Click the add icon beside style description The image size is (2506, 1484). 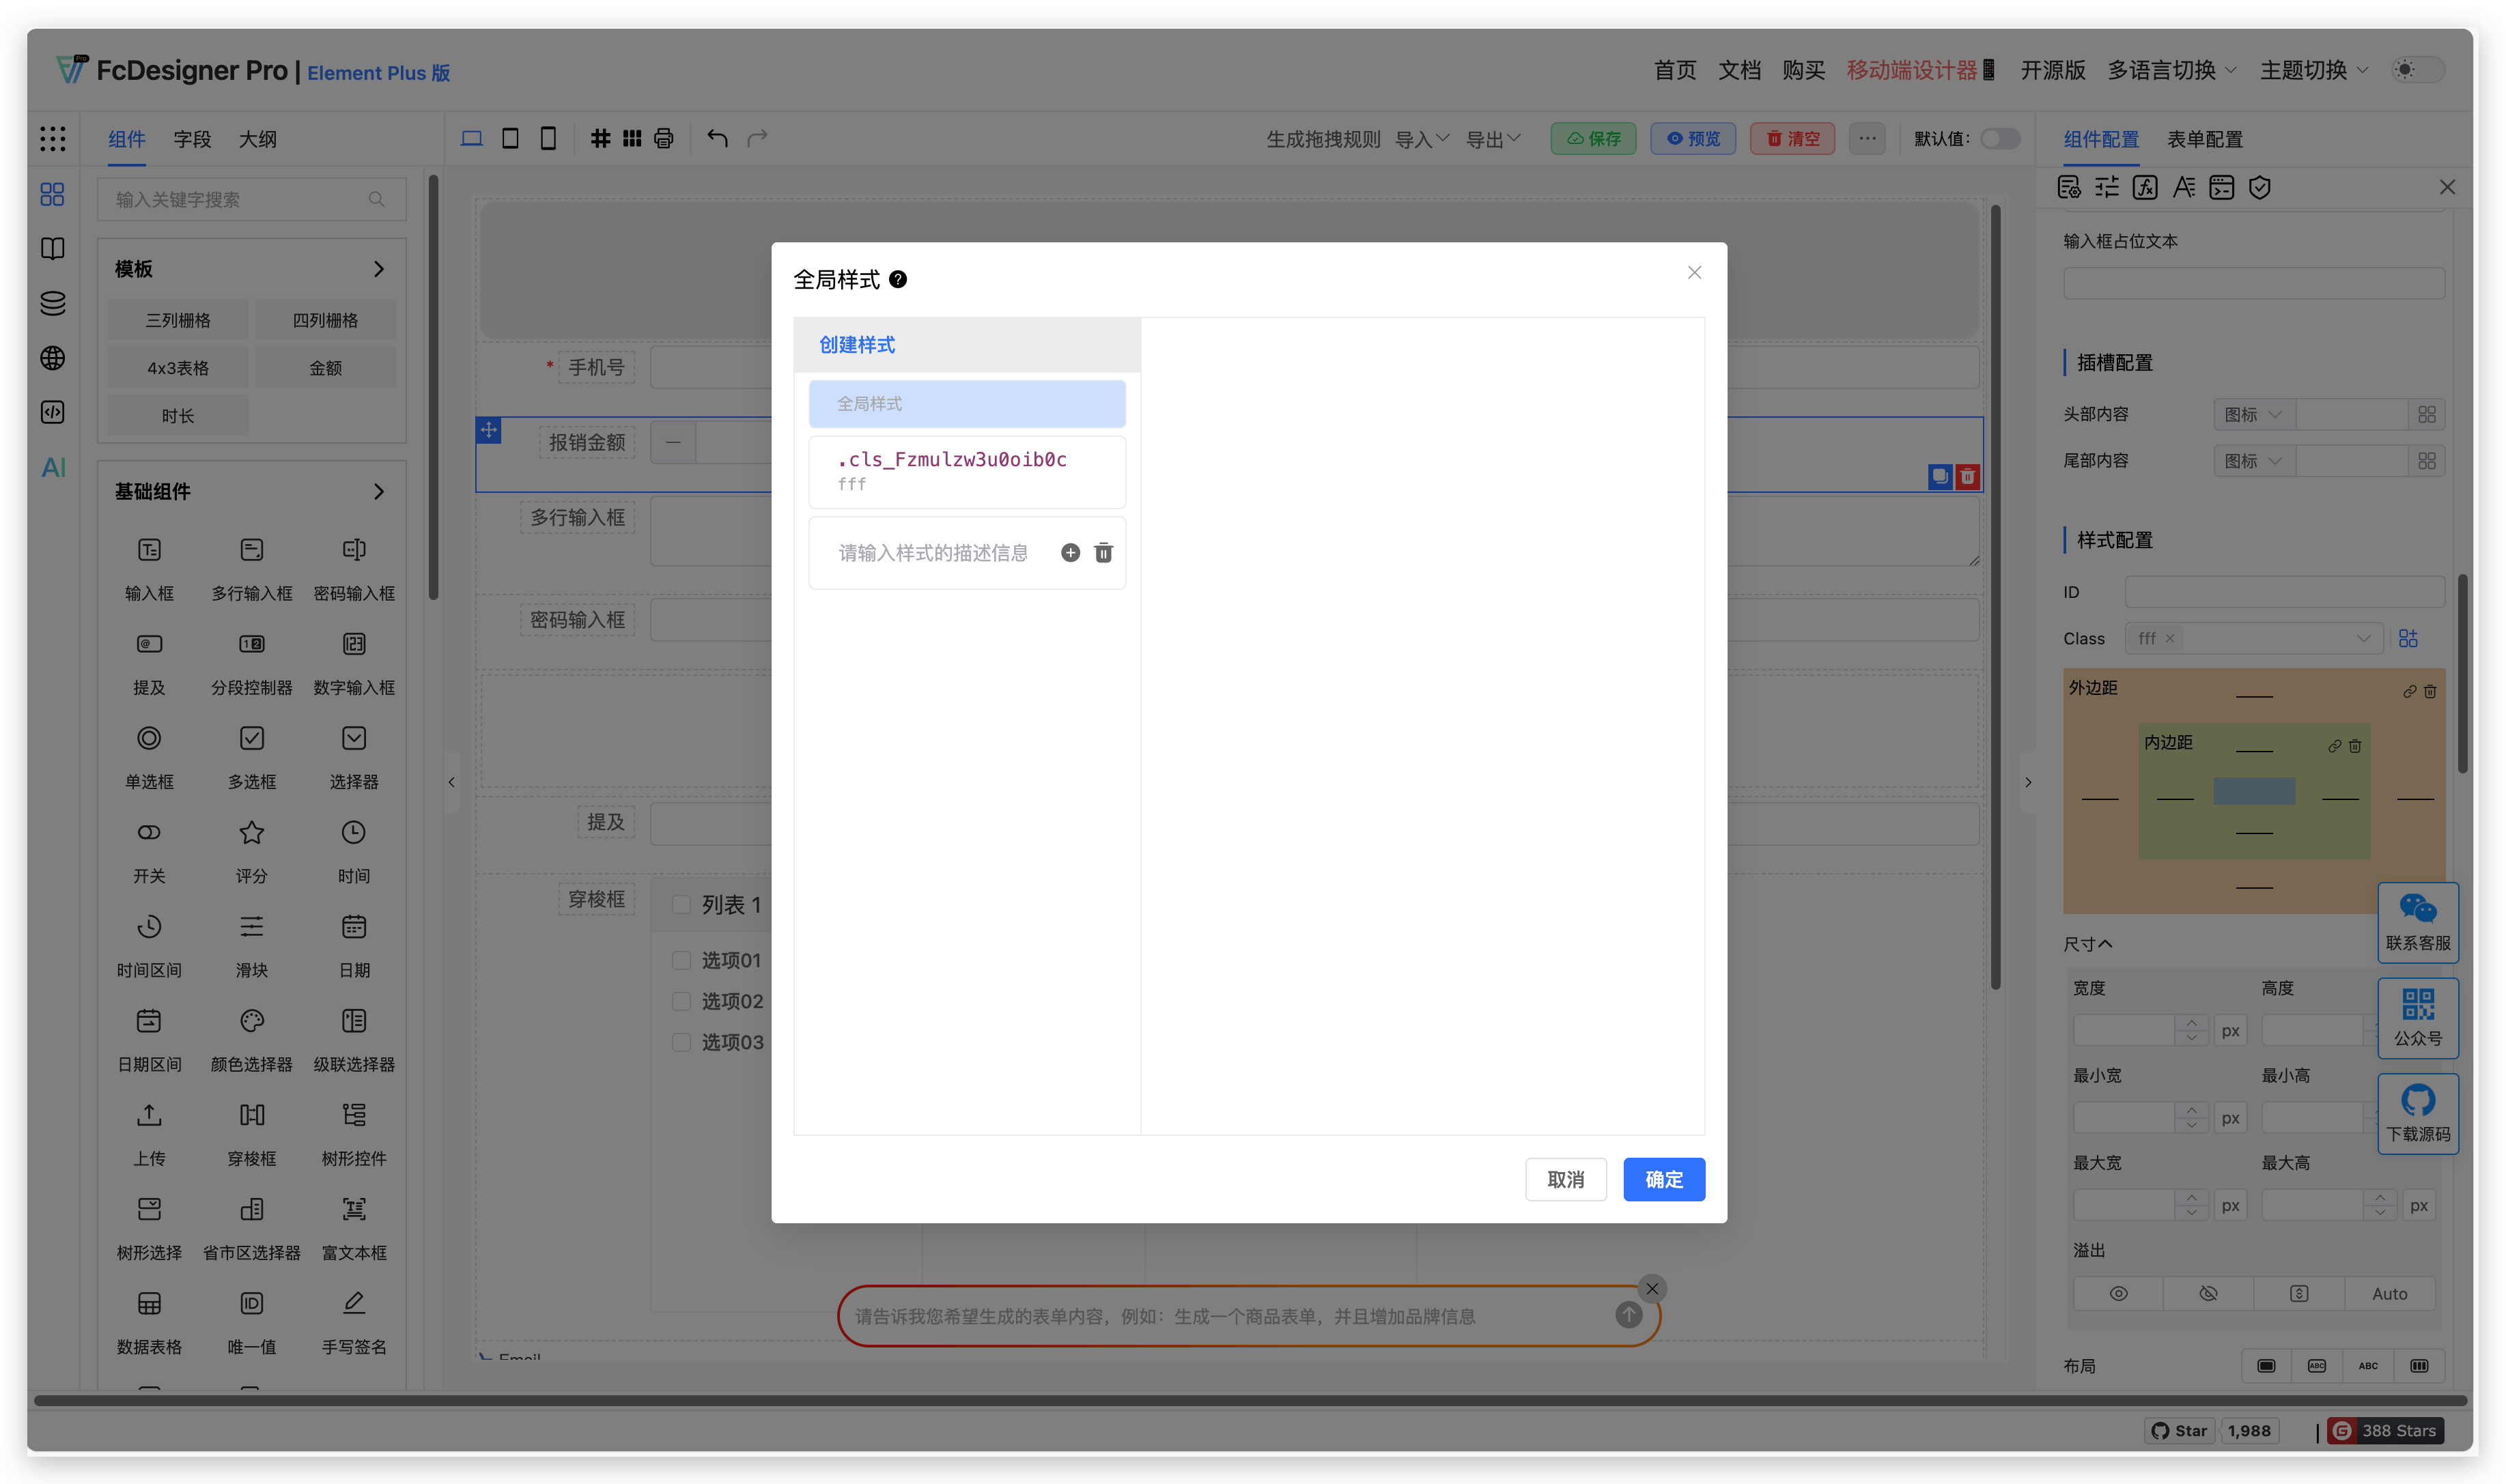coord(1070,553)
